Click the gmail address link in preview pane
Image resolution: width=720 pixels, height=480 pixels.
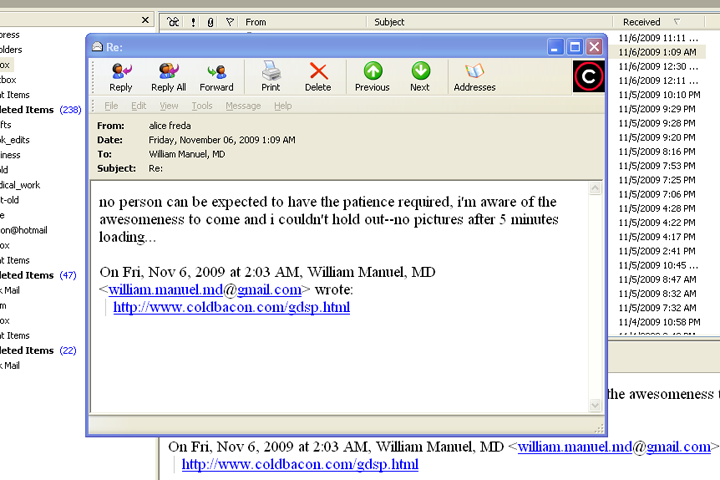(x=614, y=446)
